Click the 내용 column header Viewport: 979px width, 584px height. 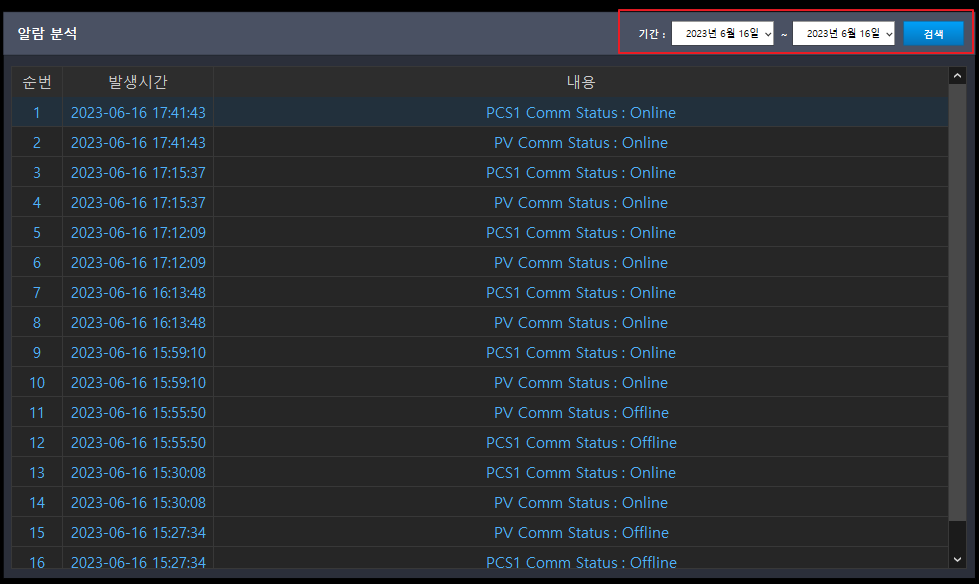581,82
